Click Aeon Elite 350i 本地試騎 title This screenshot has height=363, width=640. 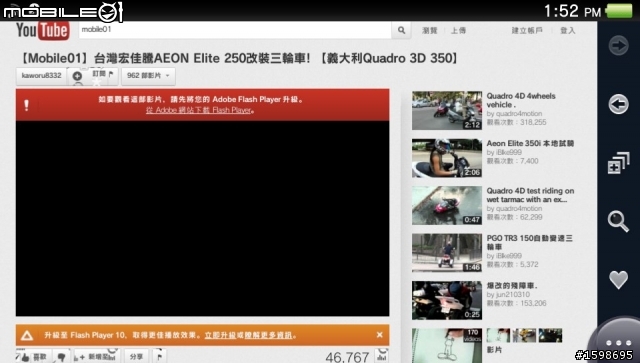(530, 143)
